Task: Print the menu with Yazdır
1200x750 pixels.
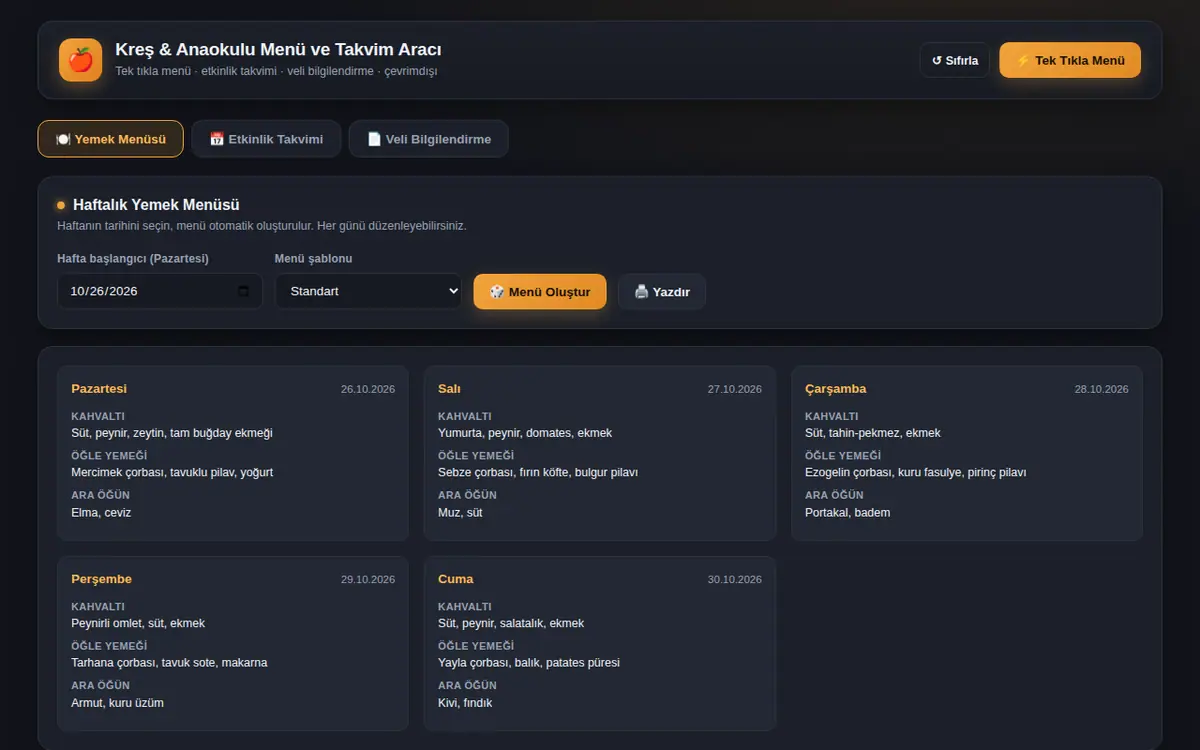Action: [662, 292]
